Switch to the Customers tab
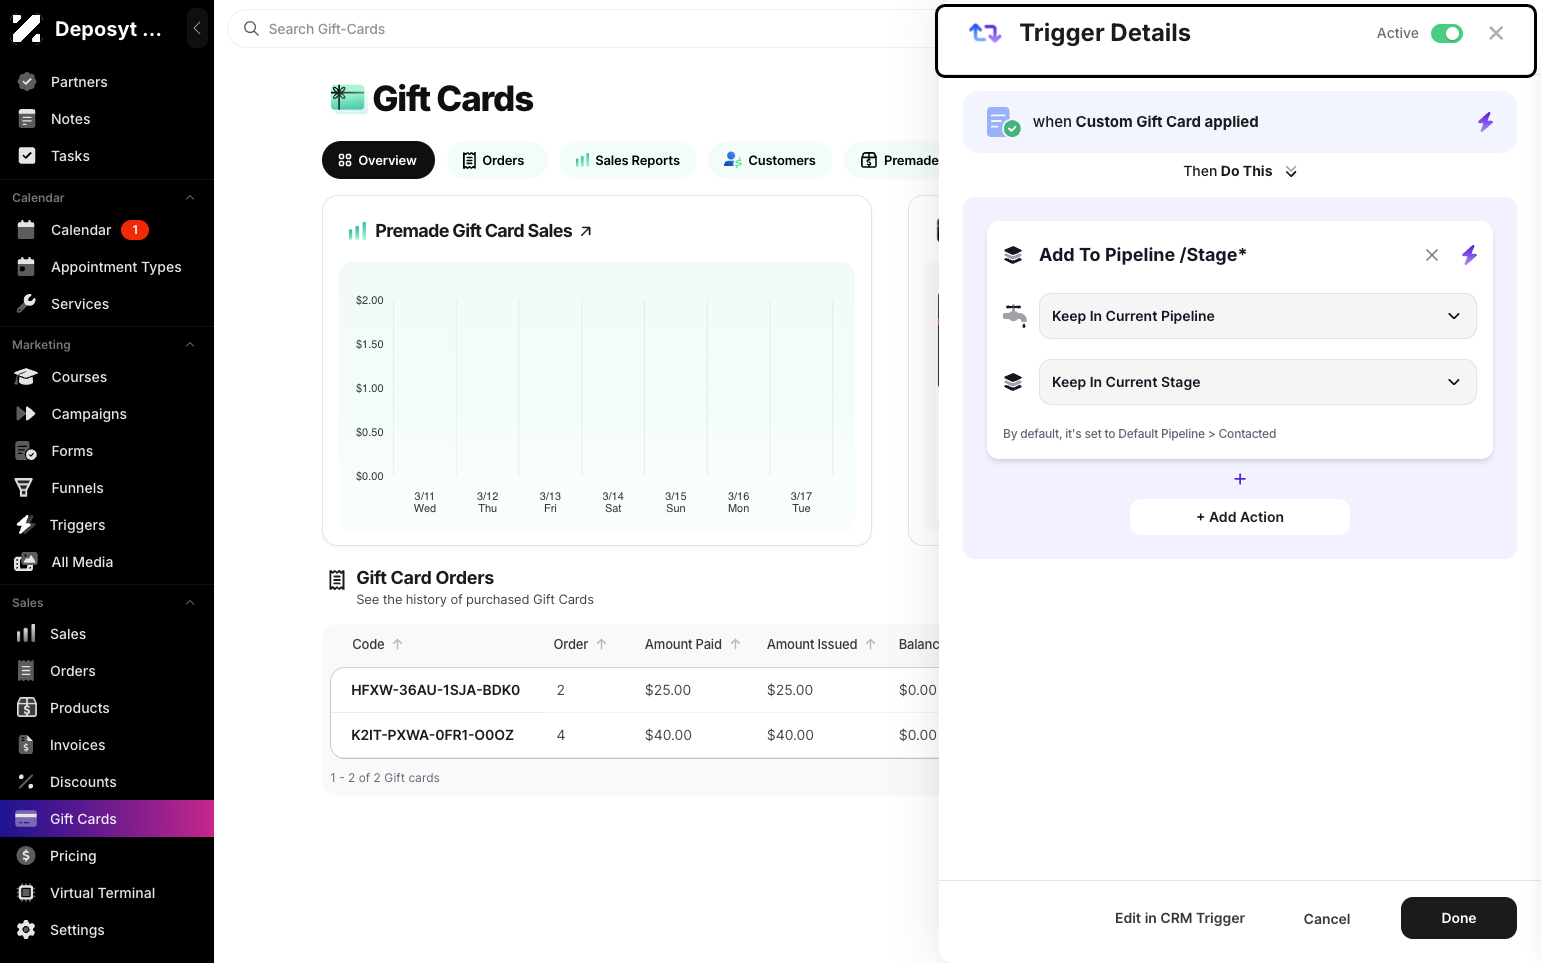This screenshot has width=1541, height=963. coord(770,160)
